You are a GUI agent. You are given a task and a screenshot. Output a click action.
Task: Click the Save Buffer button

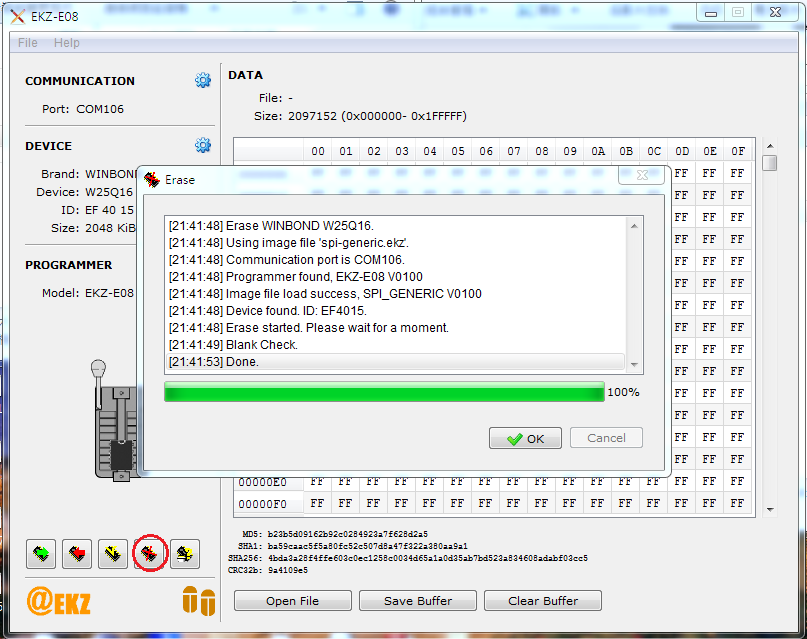point(418,601)
